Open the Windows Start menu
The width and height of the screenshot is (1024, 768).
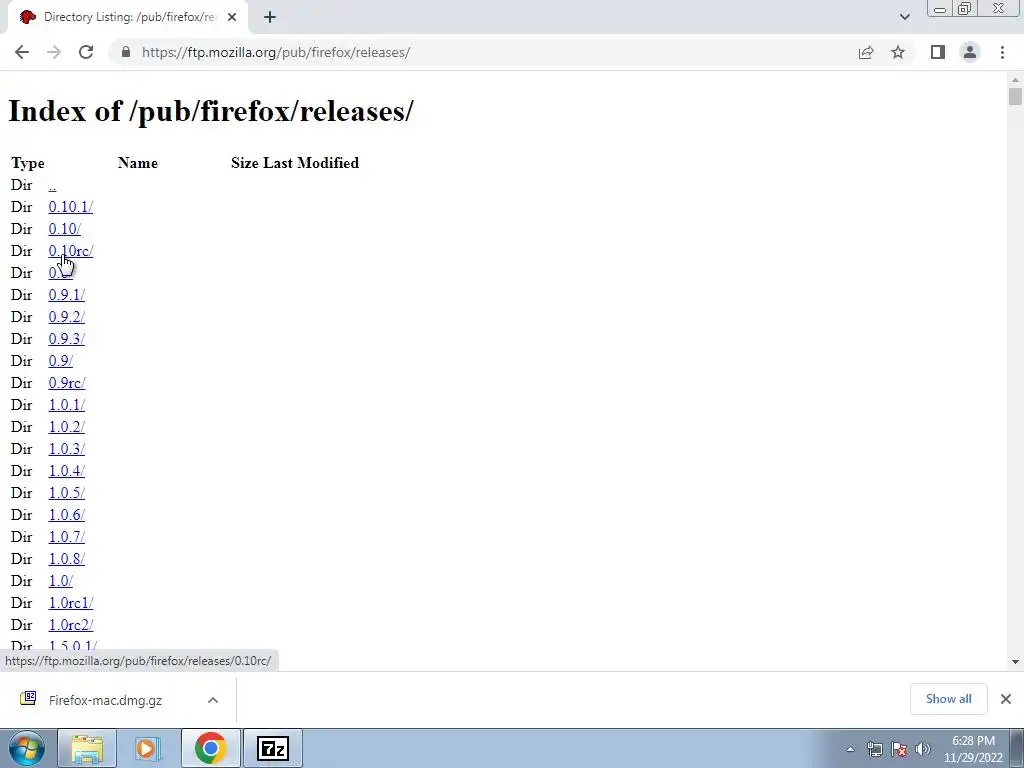(26, 748)
